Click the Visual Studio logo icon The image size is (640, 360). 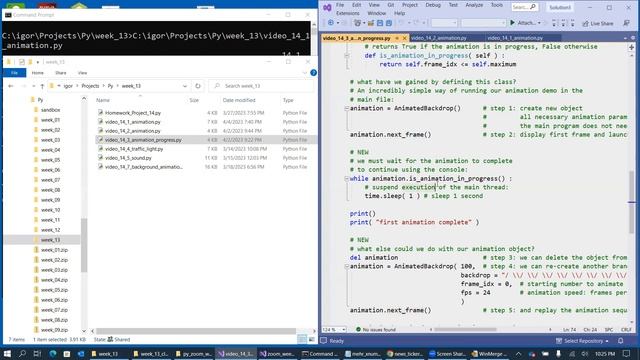(327, 7)
